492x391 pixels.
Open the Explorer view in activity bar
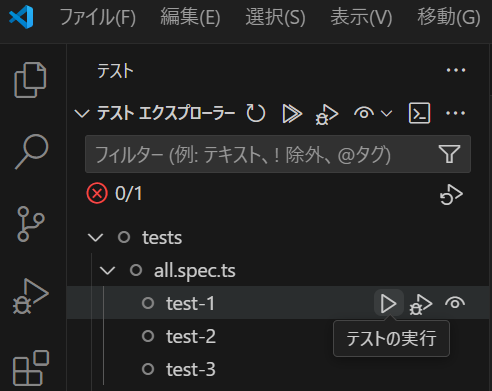[30, 80]
